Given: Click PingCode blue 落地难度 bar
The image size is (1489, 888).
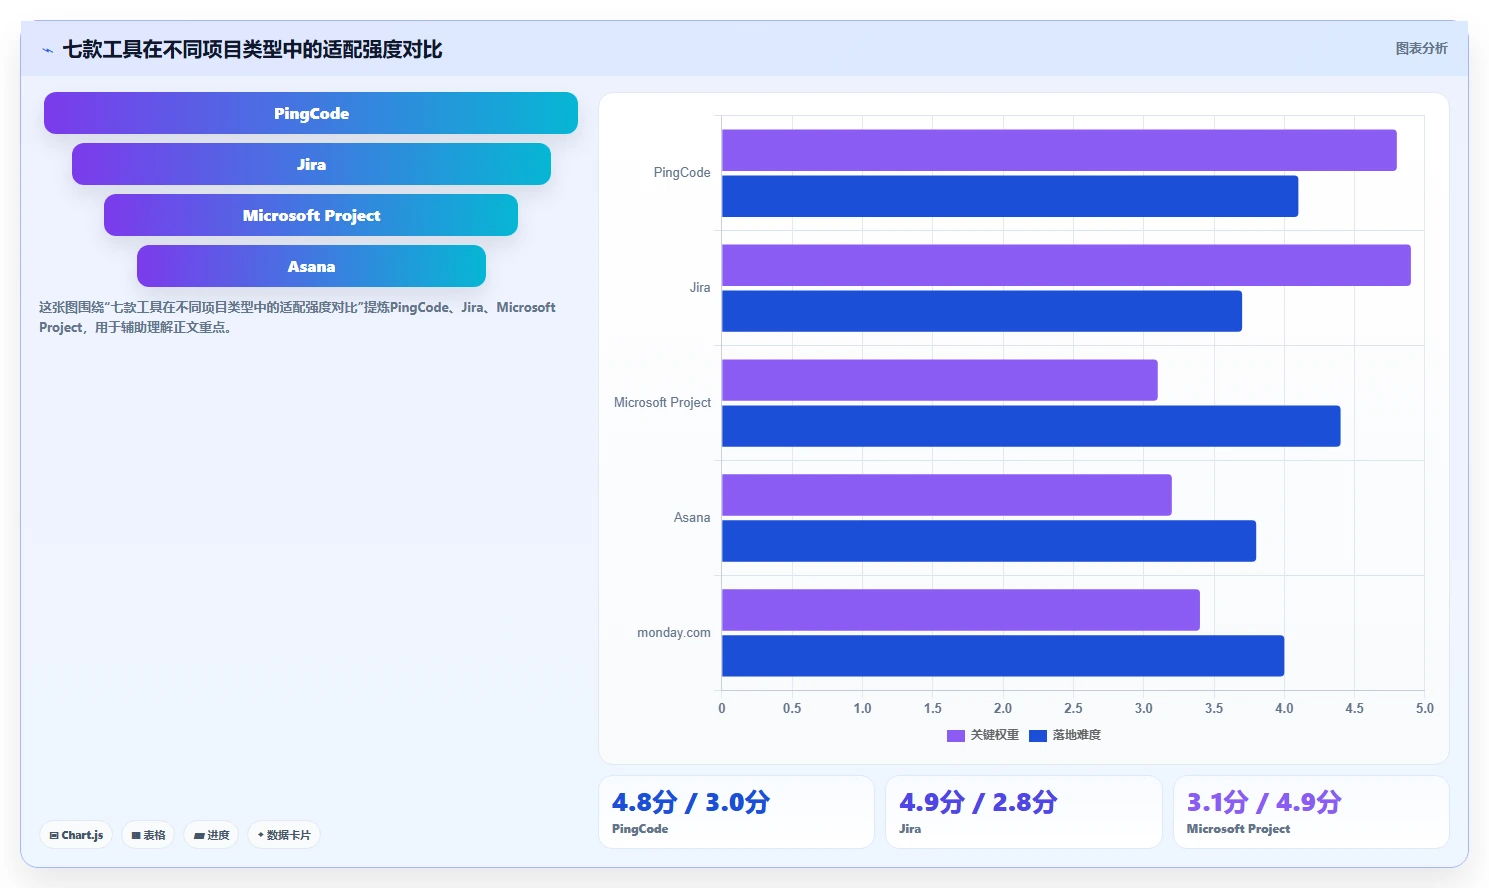Looking at the screenshot, I should (1010, 196).
